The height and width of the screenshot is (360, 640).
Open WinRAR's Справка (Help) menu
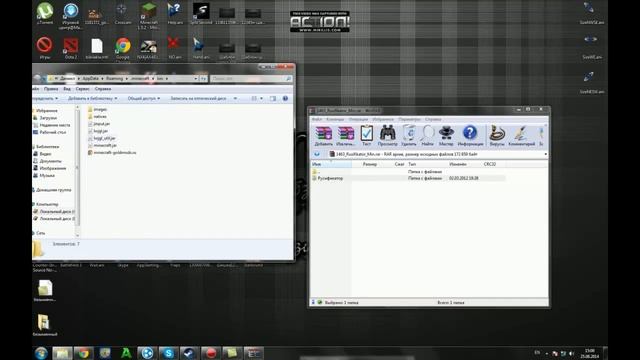(433, 119)
